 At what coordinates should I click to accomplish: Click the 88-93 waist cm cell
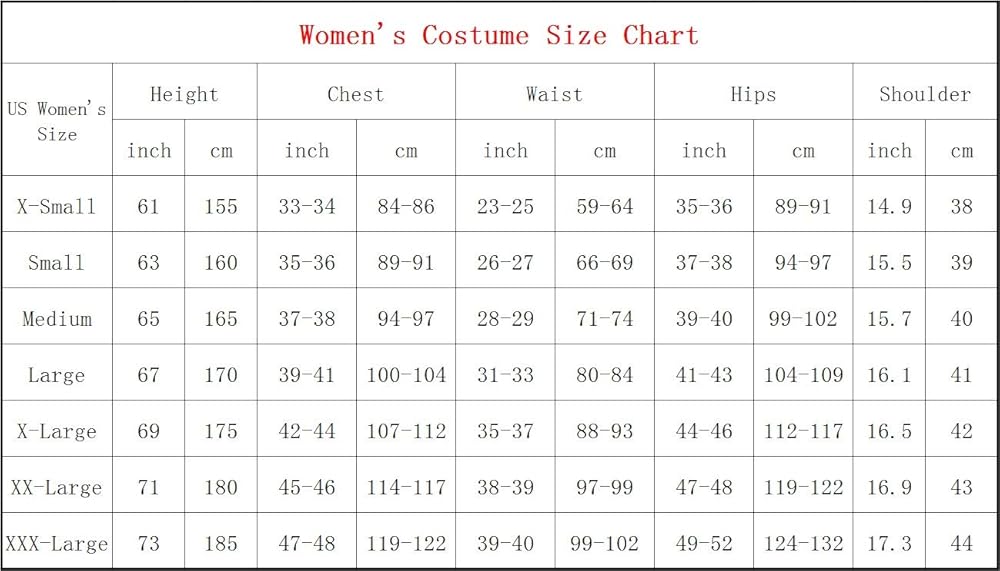(605, 432)
